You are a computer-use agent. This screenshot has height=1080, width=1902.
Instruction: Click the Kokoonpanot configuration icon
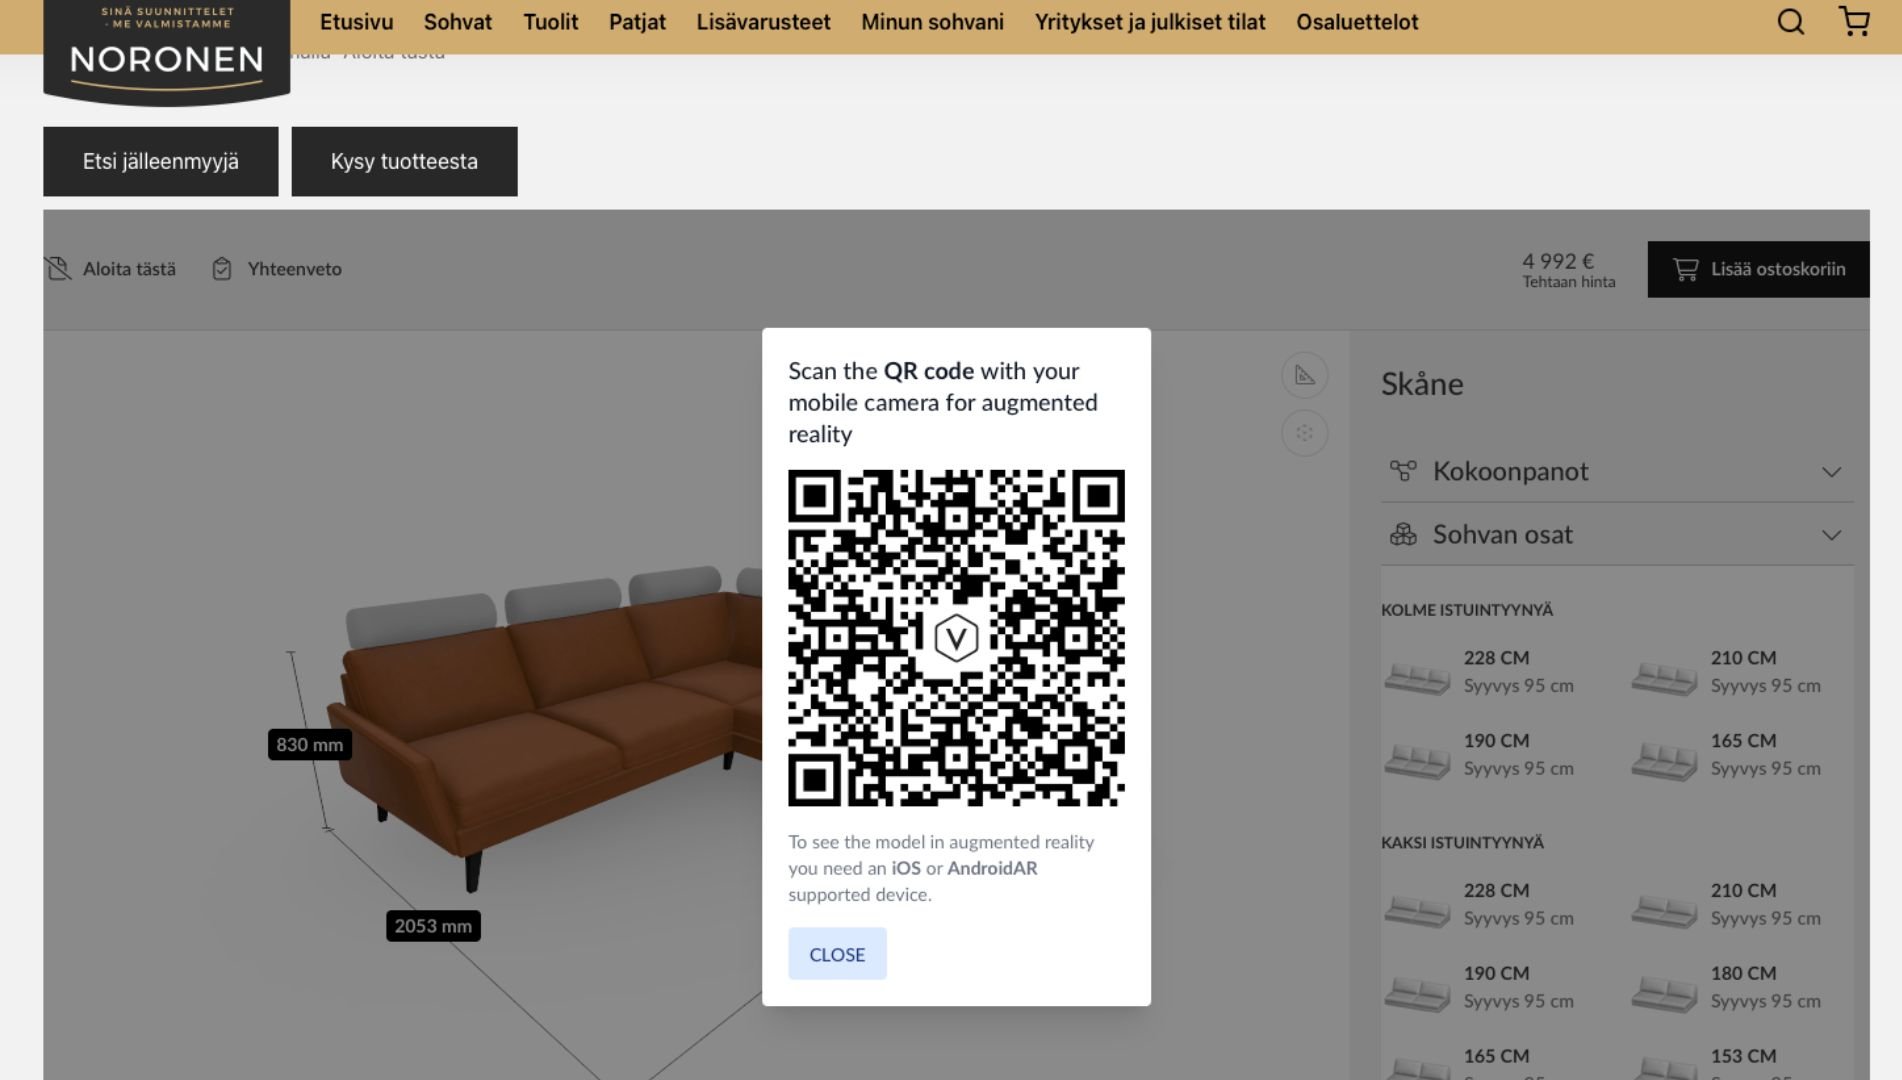click(1403, 470)
